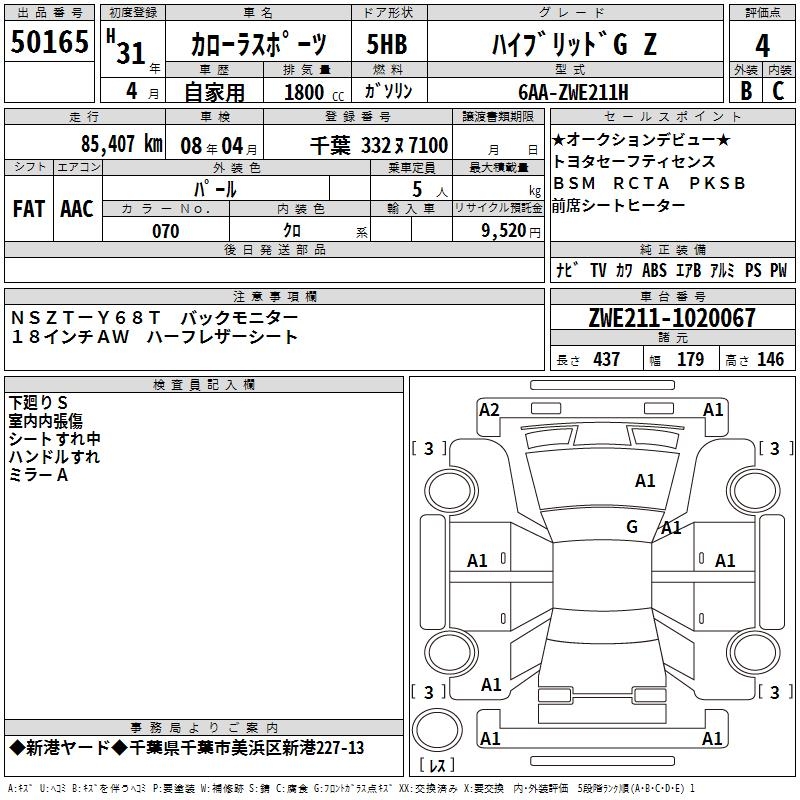Select vehicle history 自家用
Image resolution: width=800 pixels, height=800 pixels.
tap(214, 92)
